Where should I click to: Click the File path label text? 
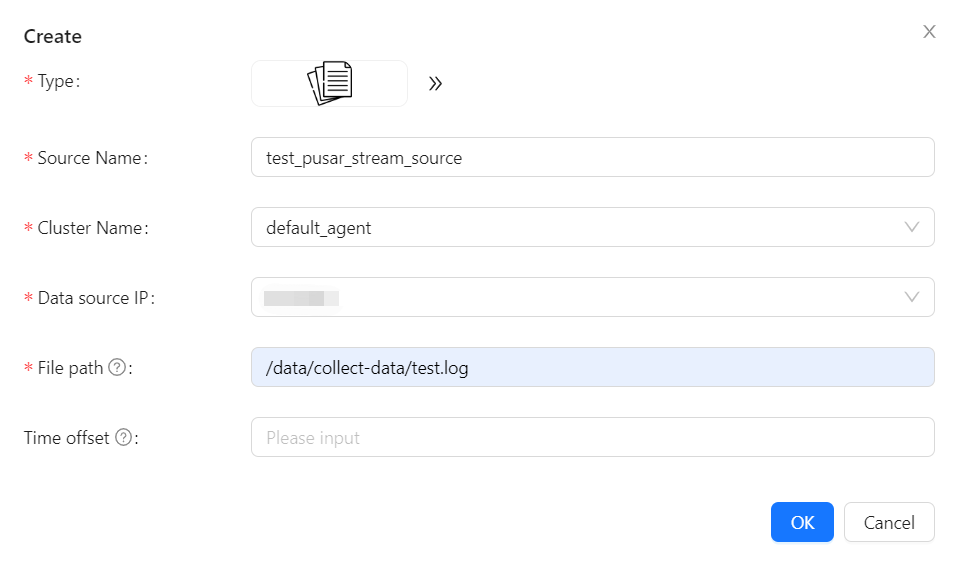click(70, 368)
